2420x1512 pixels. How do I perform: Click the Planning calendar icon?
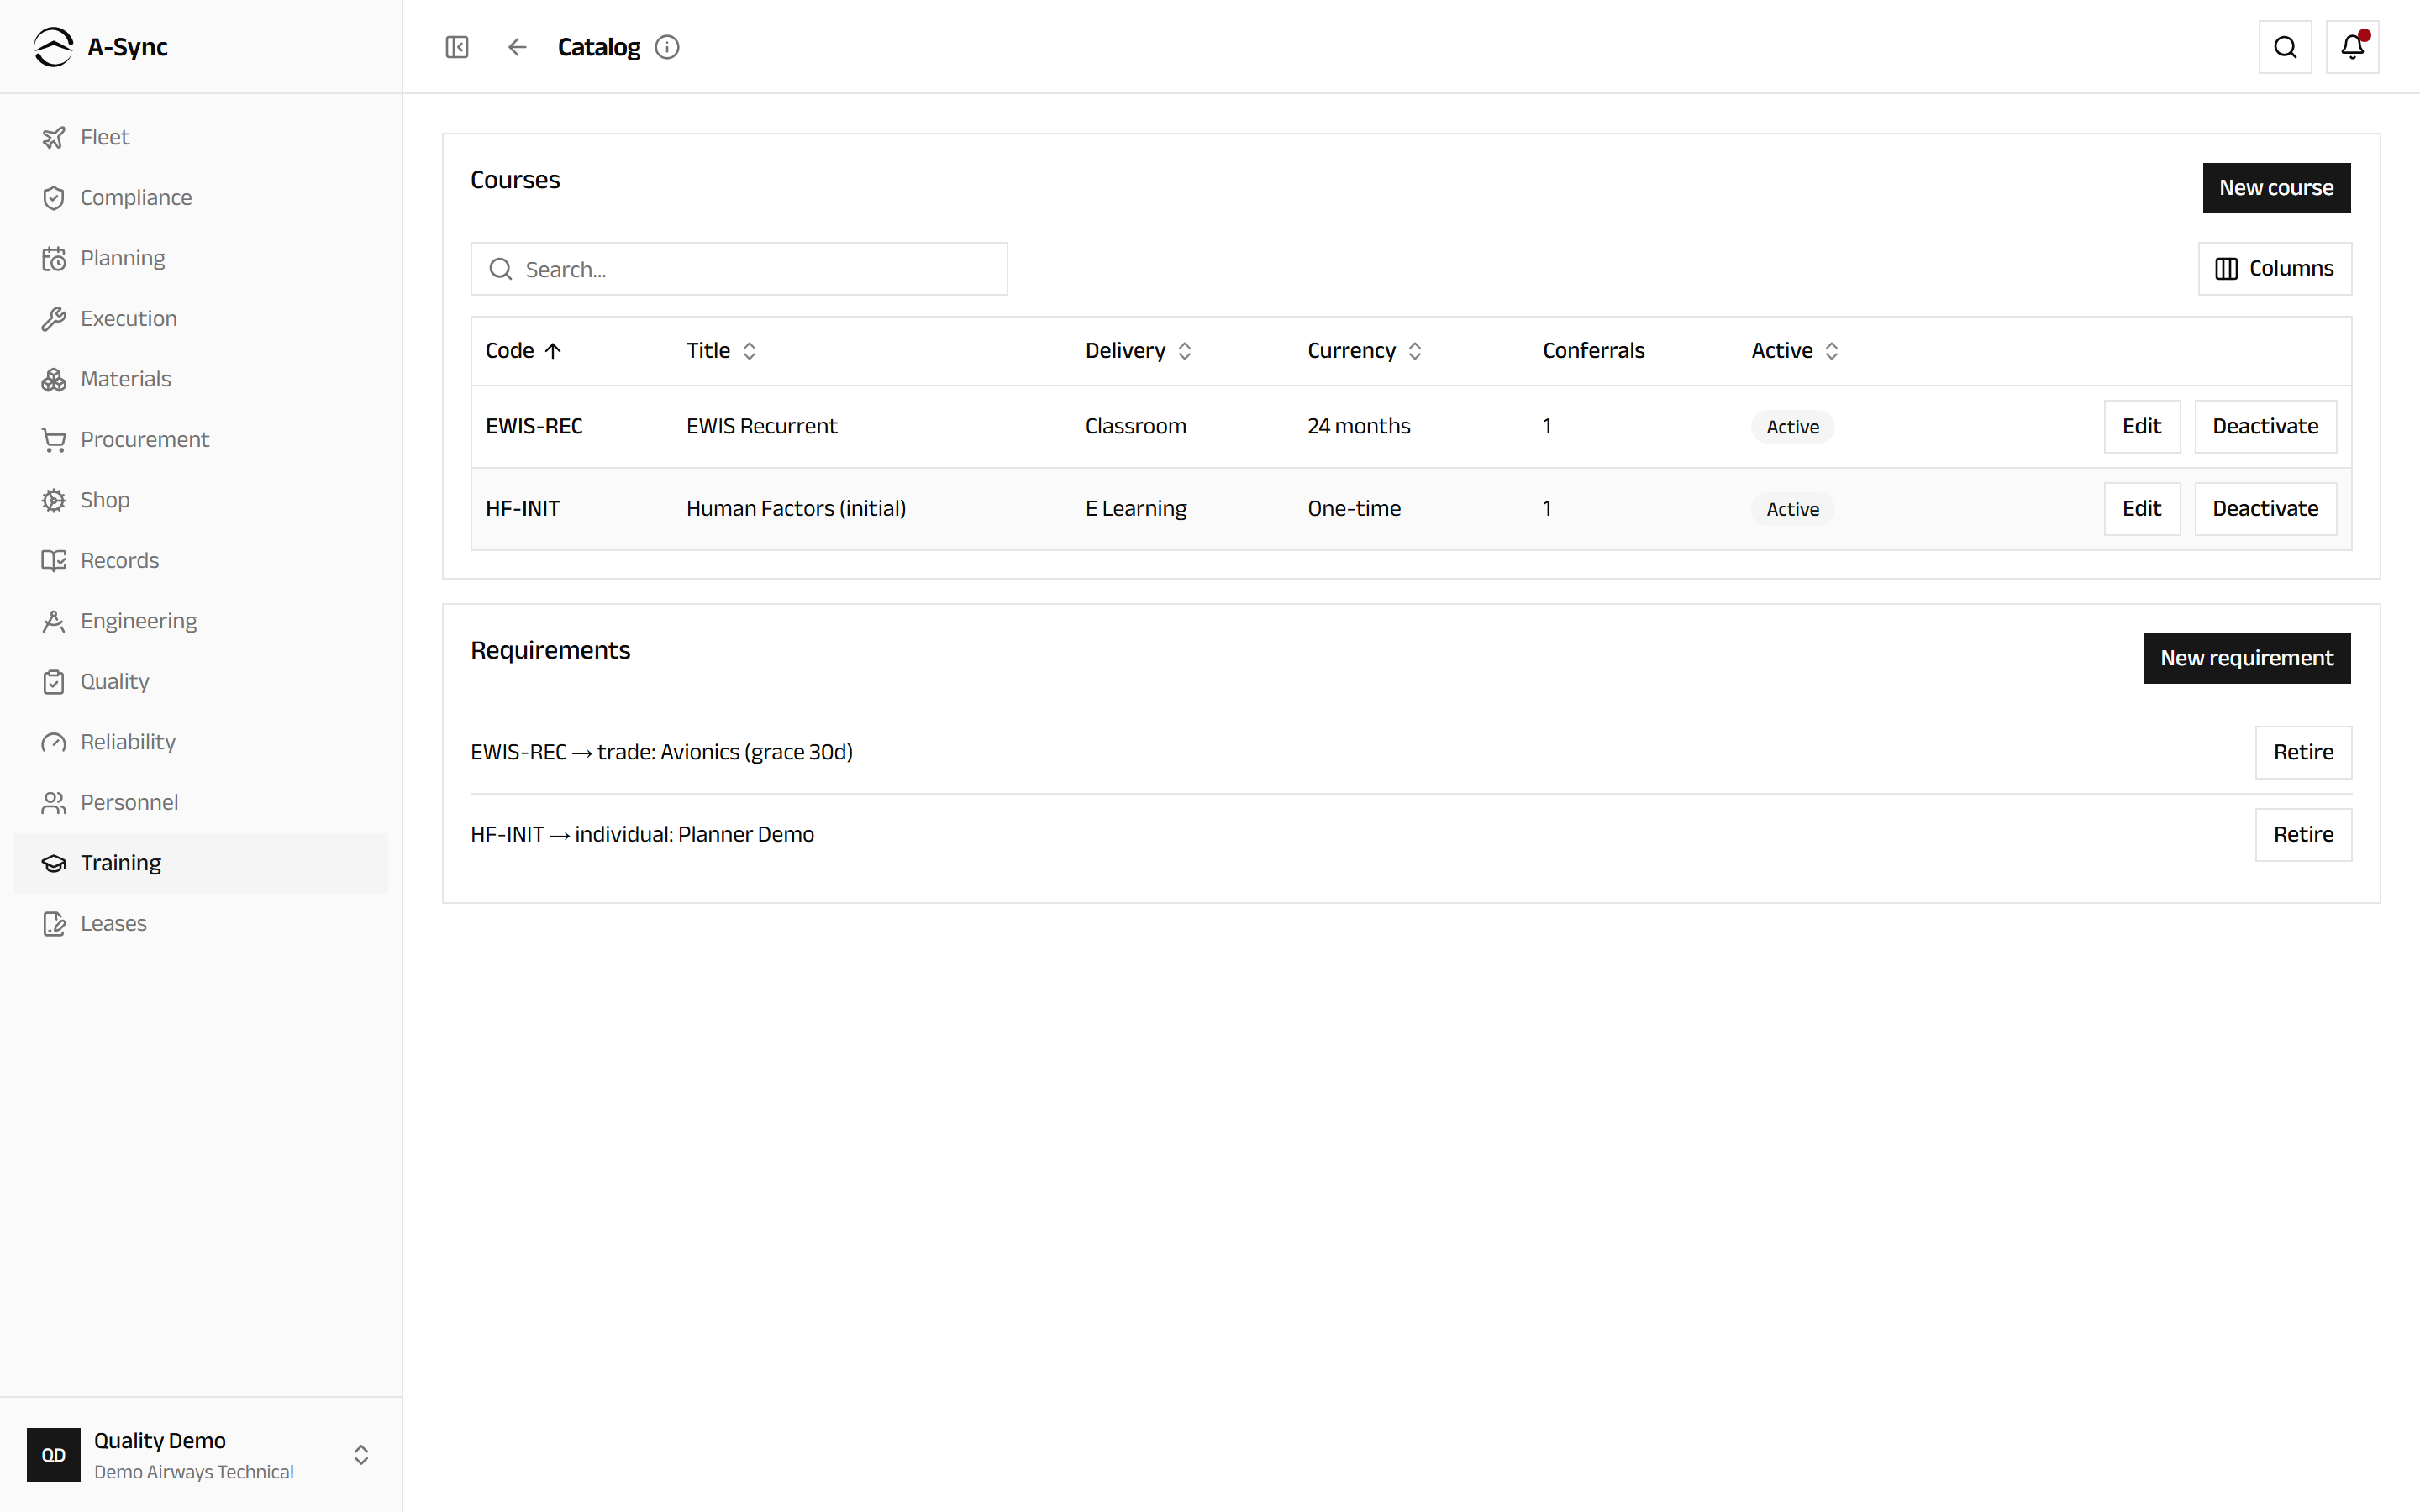coord(54,258)
